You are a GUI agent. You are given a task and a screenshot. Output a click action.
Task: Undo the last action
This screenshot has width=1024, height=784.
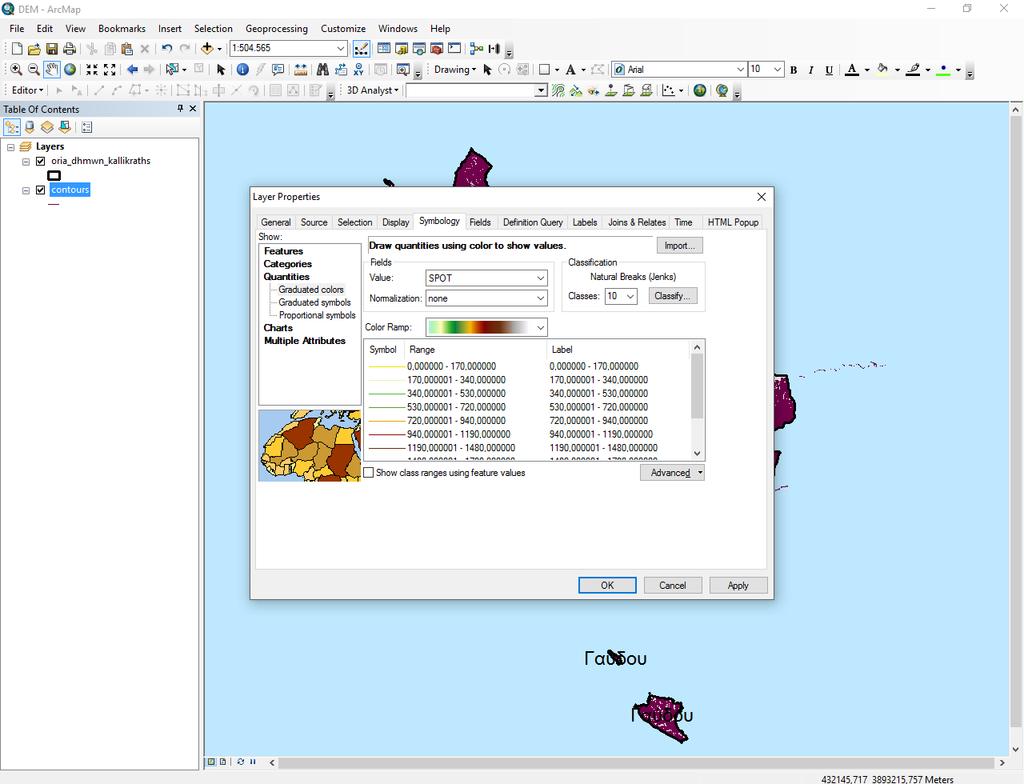click(x=167, y=48)
